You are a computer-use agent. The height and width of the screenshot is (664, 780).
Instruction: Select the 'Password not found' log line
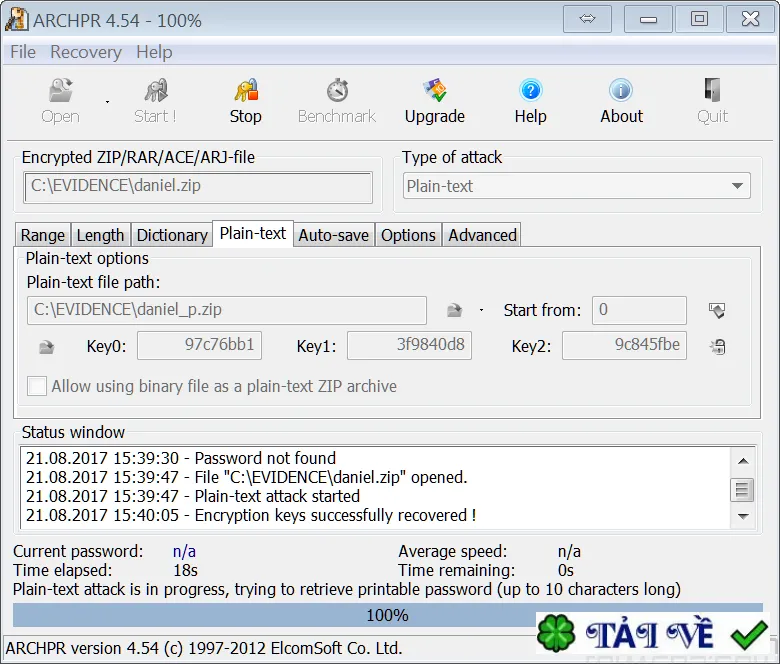click(181, 458)
